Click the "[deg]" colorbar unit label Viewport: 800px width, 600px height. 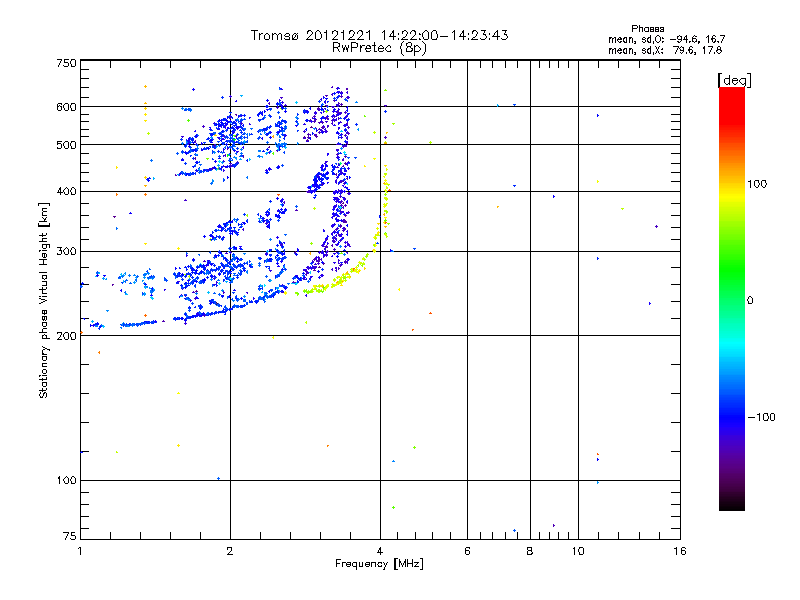click(x=734, y=80)
